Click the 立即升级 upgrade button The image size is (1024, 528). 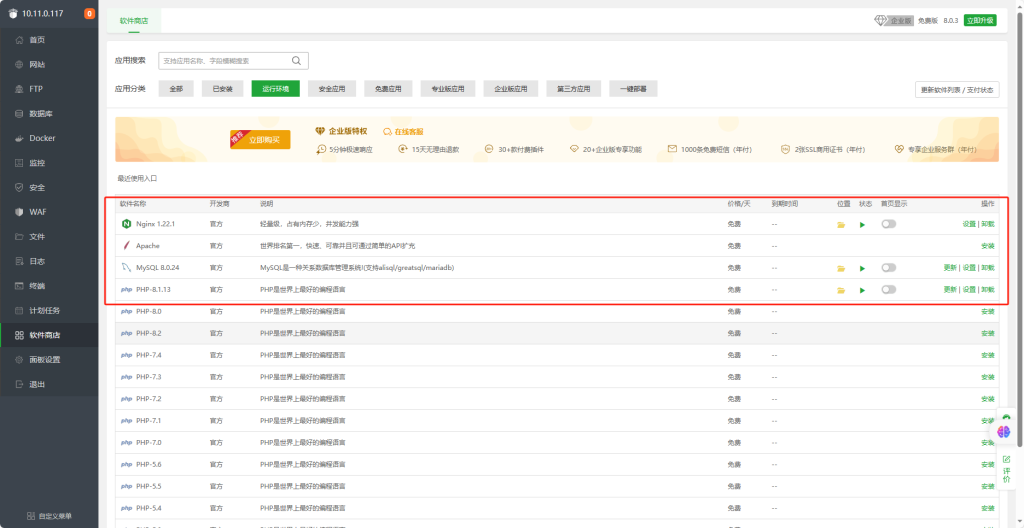(x=980, y=20)
